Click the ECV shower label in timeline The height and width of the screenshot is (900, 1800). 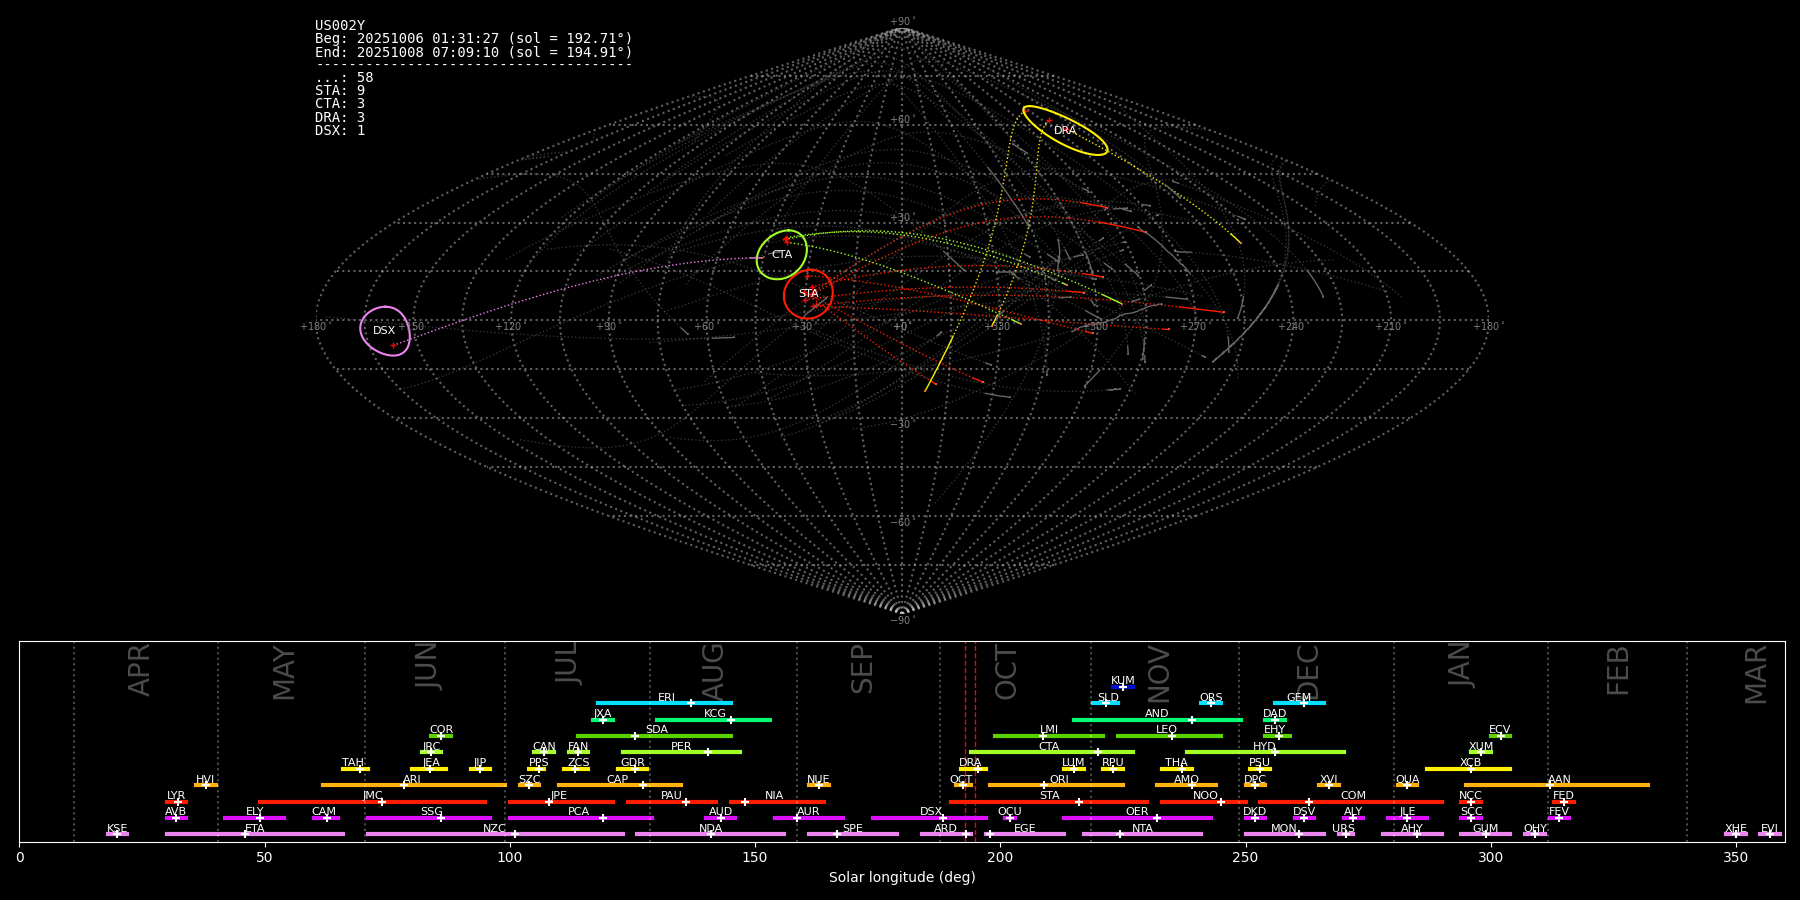1500,730
